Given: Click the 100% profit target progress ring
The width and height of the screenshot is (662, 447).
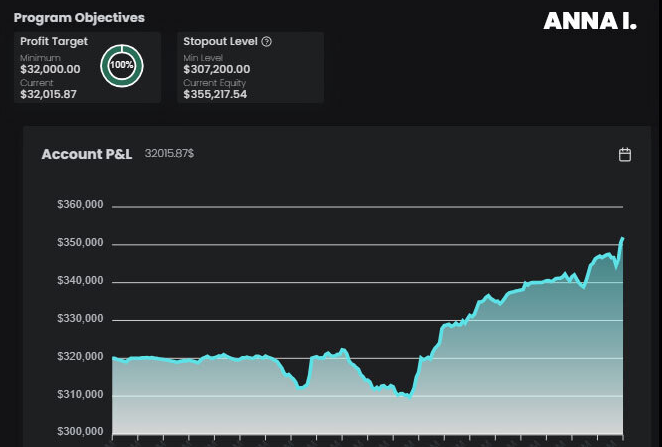Looking at the screenshot, I should click(x=122, y=65).
